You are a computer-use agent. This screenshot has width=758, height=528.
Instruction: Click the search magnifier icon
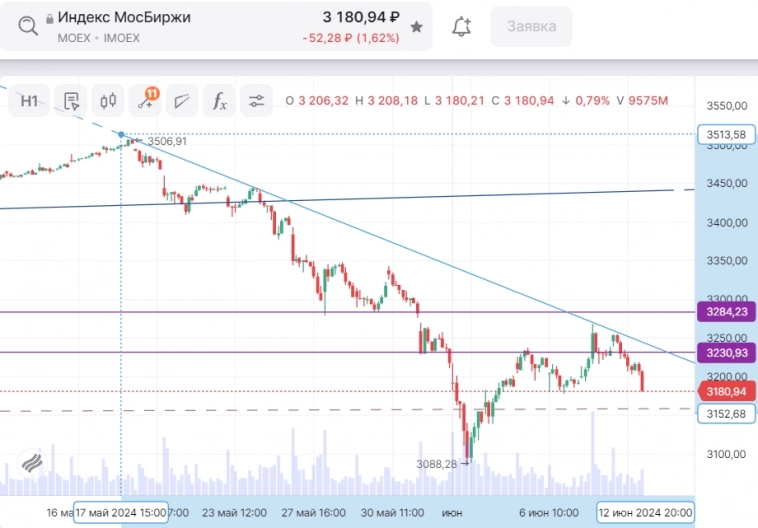click(x=29, y=25)
